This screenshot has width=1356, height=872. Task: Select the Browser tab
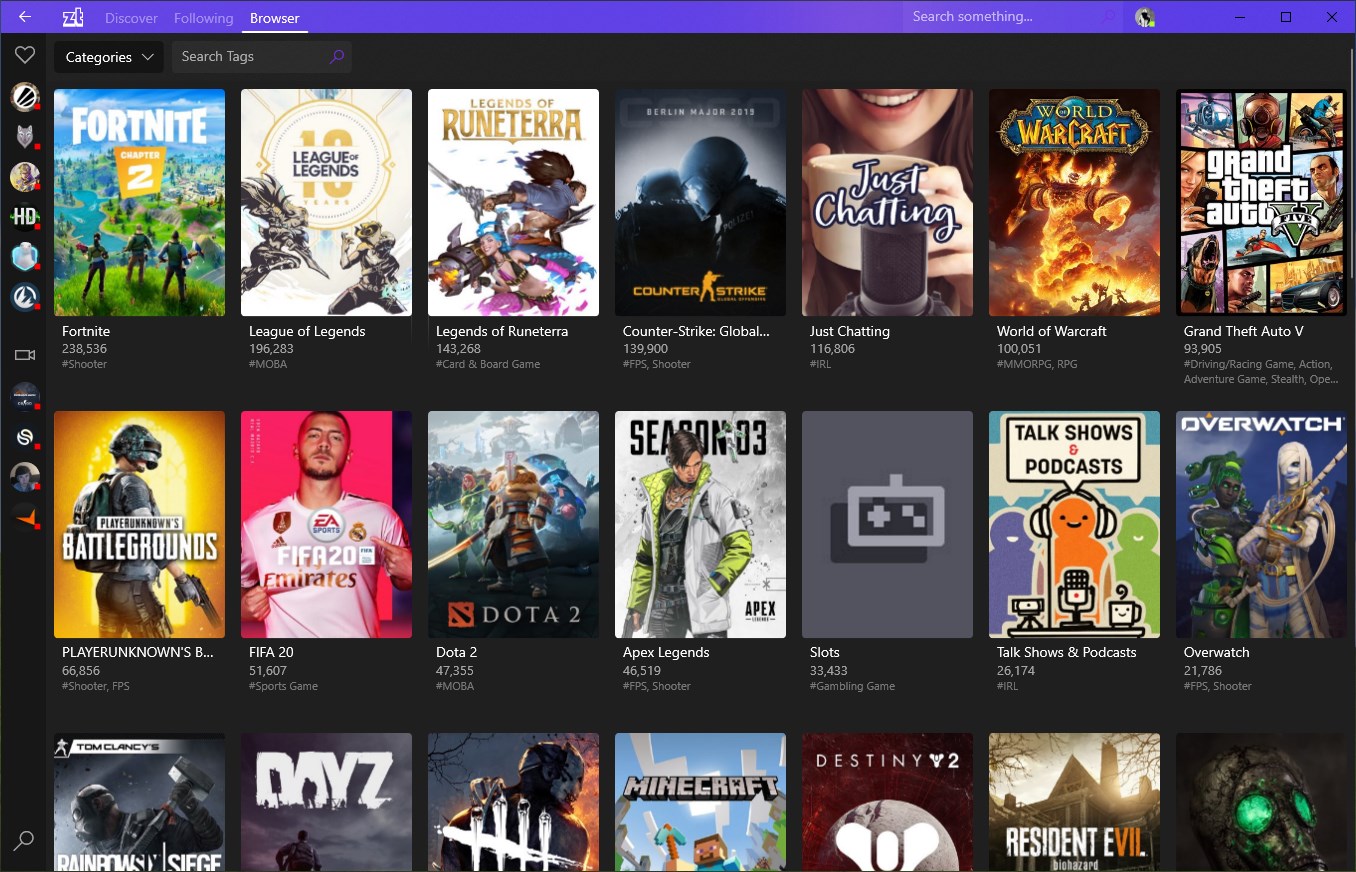274,18
